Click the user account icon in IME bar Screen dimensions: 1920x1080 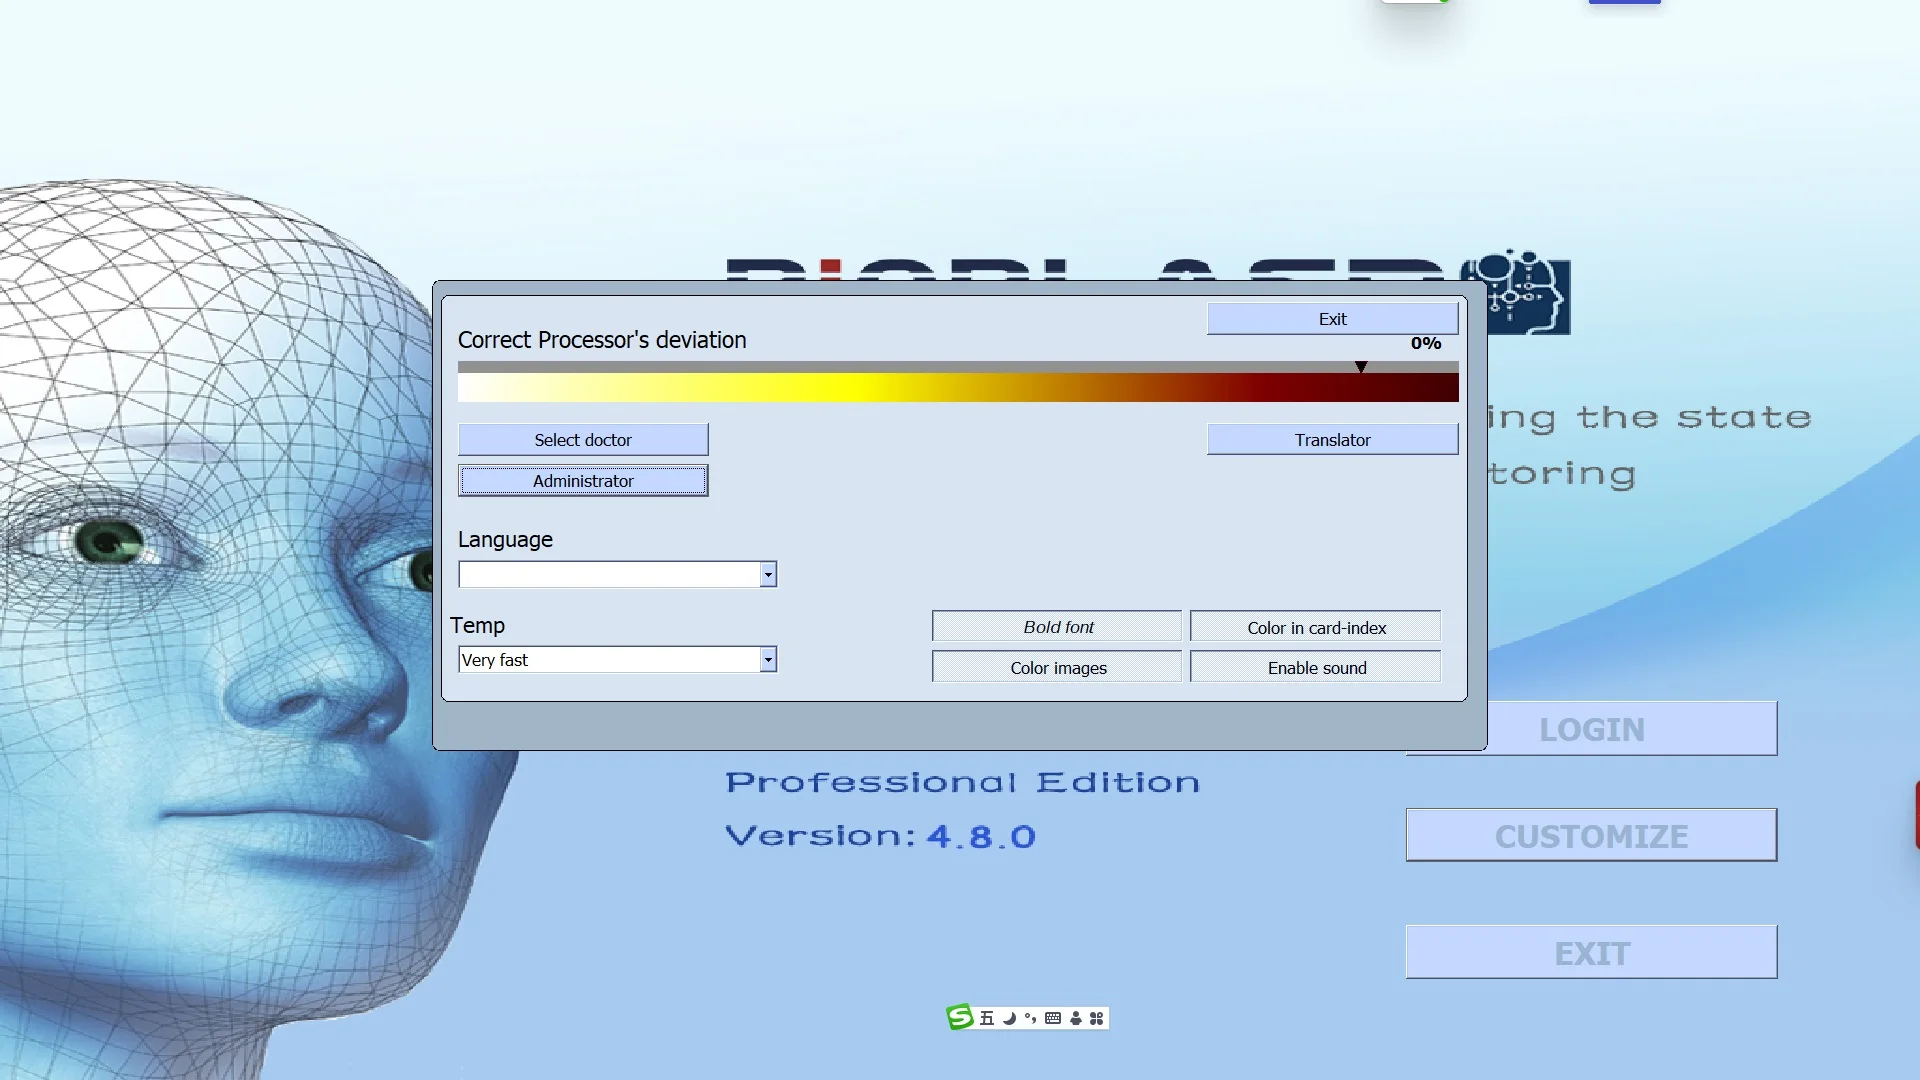point(1076,1018)
